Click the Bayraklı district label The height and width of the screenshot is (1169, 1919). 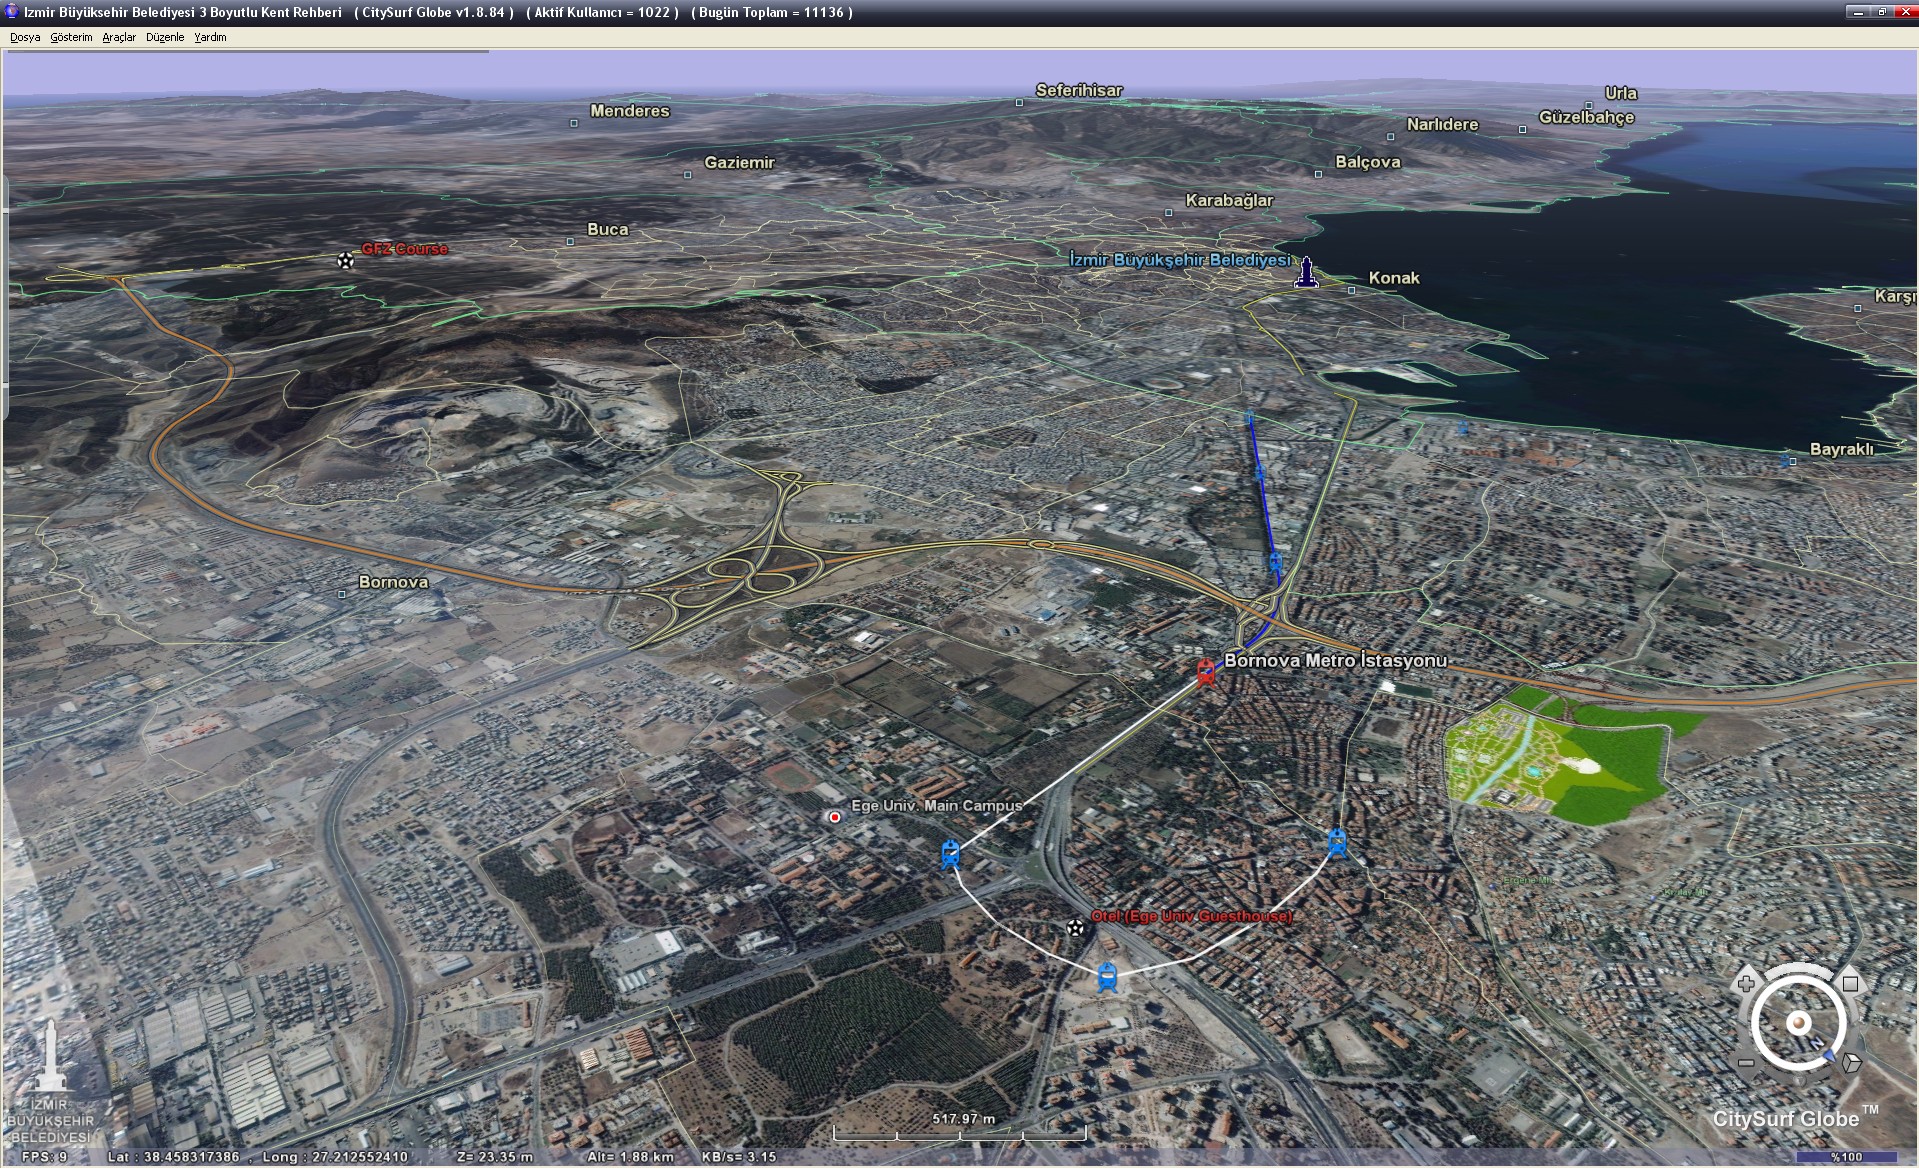click(1841, 449)
